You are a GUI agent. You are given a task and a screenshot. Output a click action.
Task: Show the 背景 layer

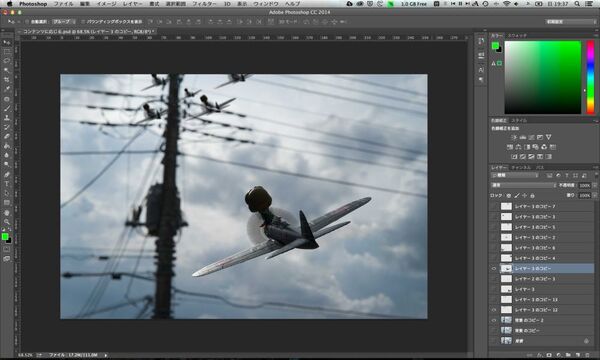coord(494,341)
